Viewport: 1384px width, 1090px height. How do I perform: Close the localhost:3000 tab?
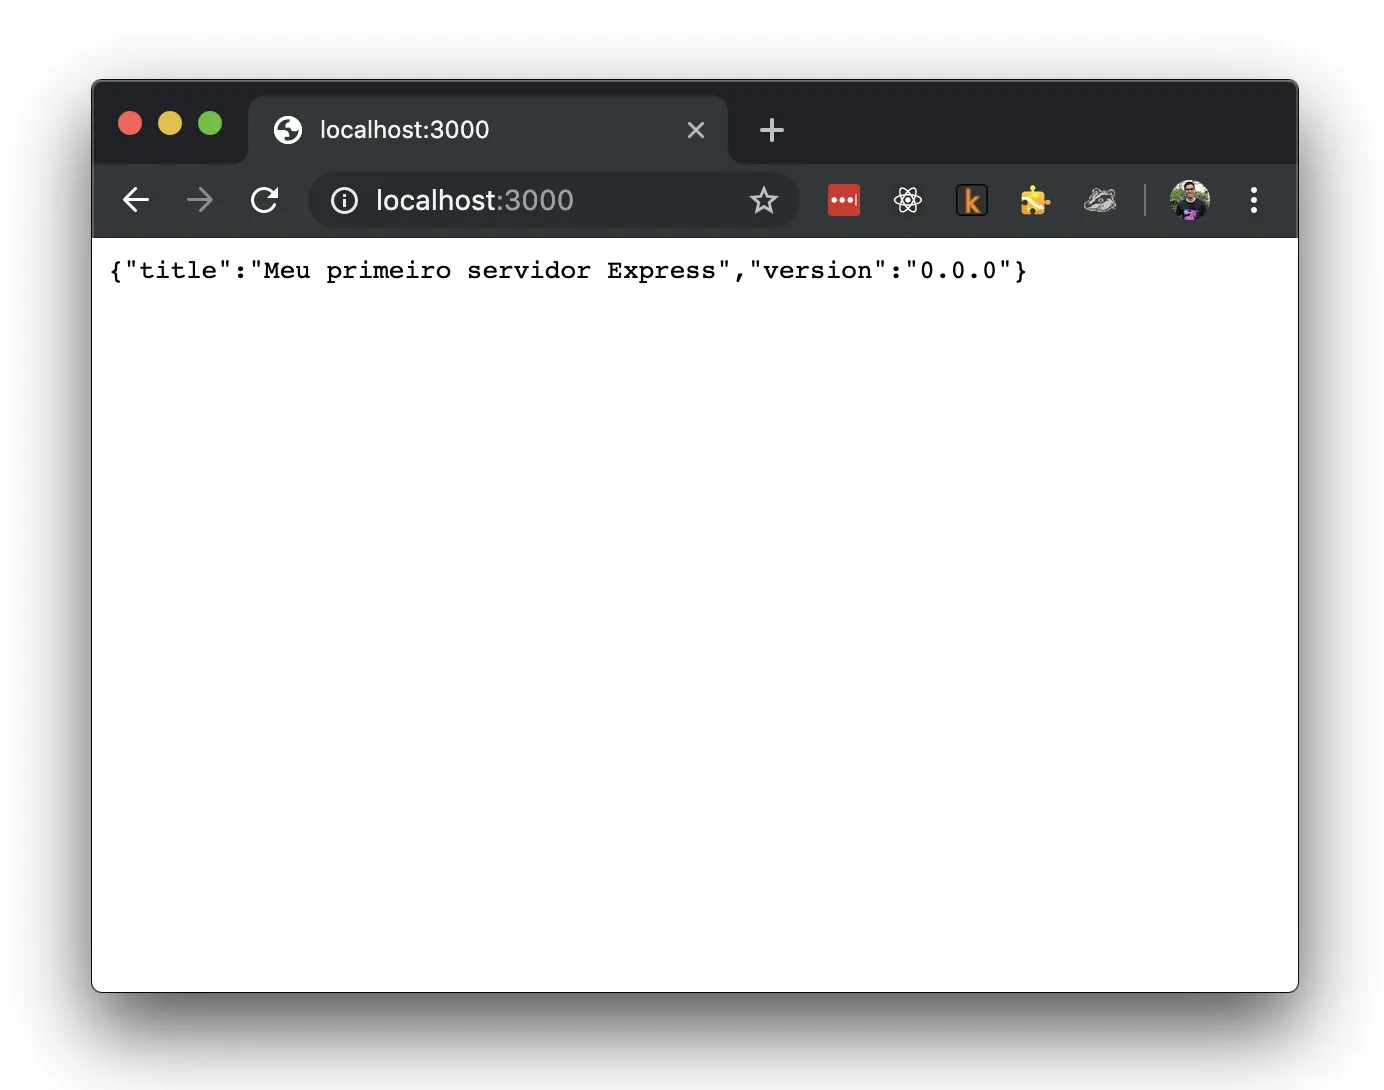(696, 130)
